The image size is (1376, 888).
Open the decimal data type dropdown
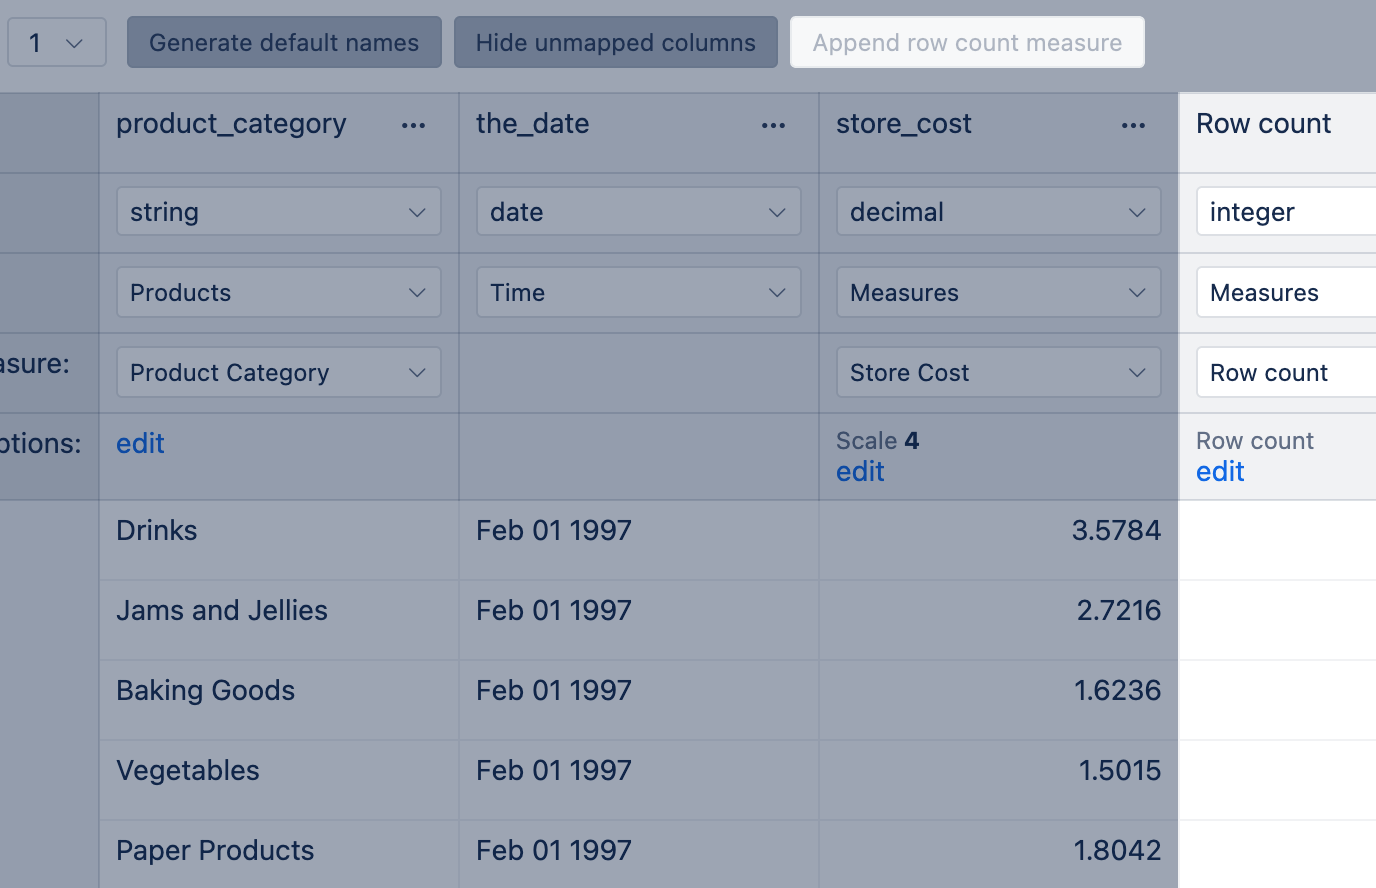click(998, 212)
